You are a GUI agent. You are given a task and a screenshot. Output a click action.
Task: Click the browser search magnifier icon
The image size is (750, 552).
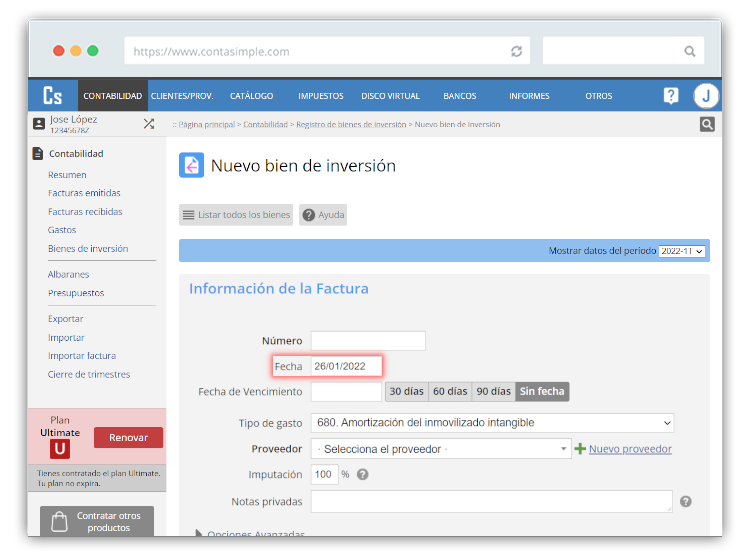click(689, 51)
